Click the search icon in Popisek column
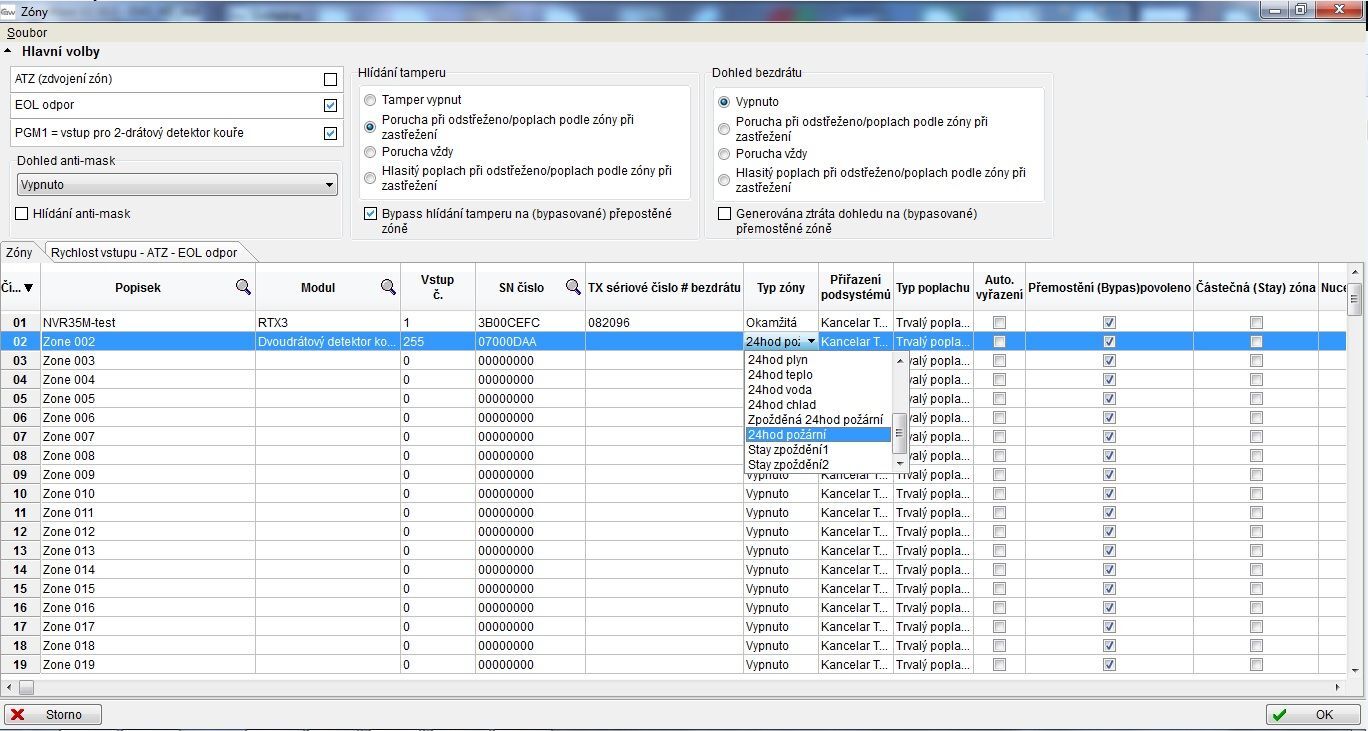The height and width of the screenshot is (731, 1368). (243, 287)
